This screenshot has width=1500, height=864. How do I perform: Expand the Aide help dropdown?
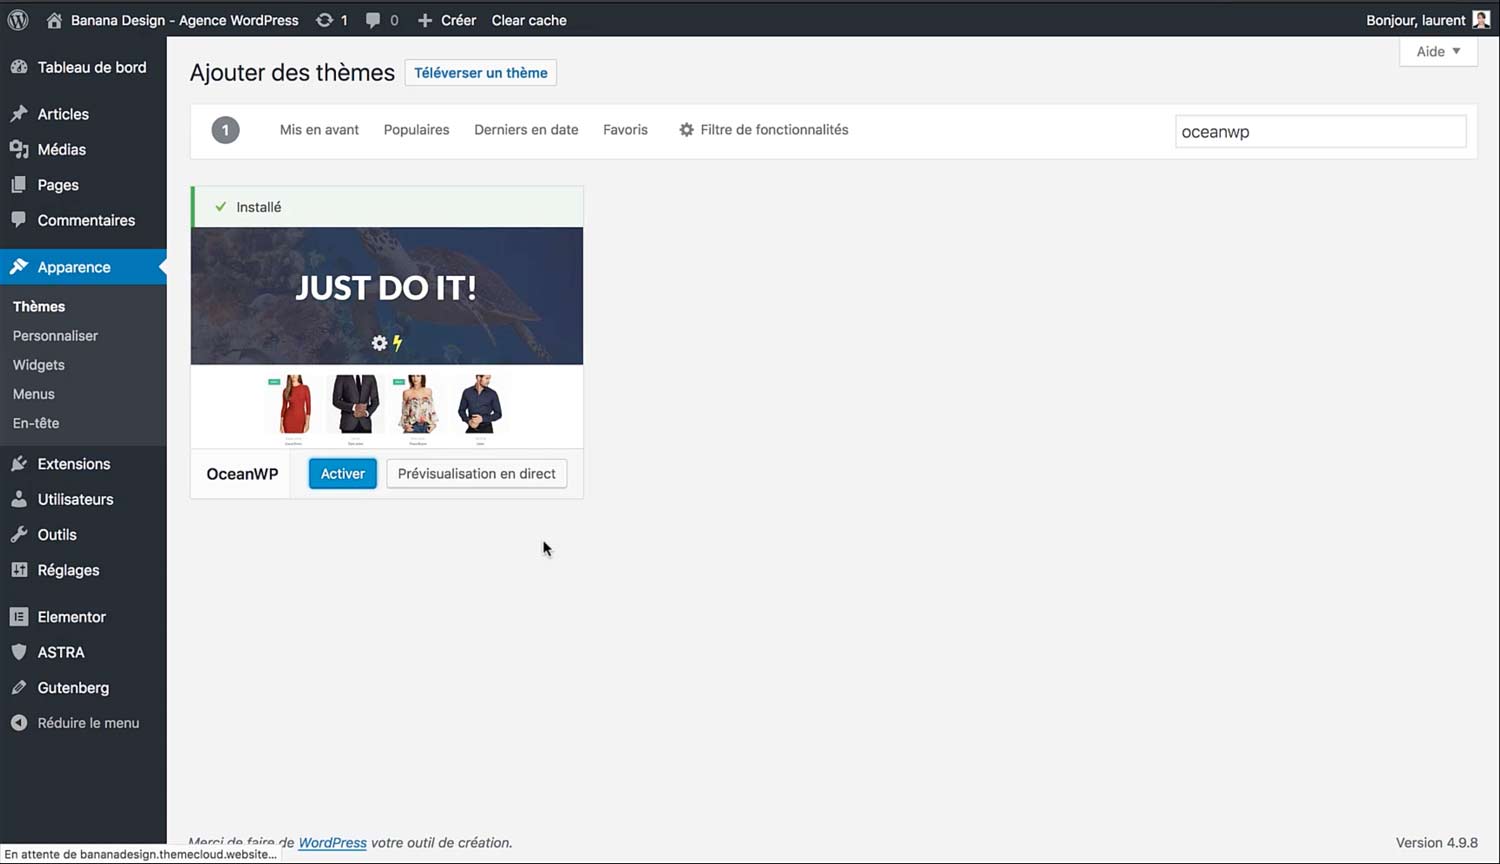tap(1438, 52)
